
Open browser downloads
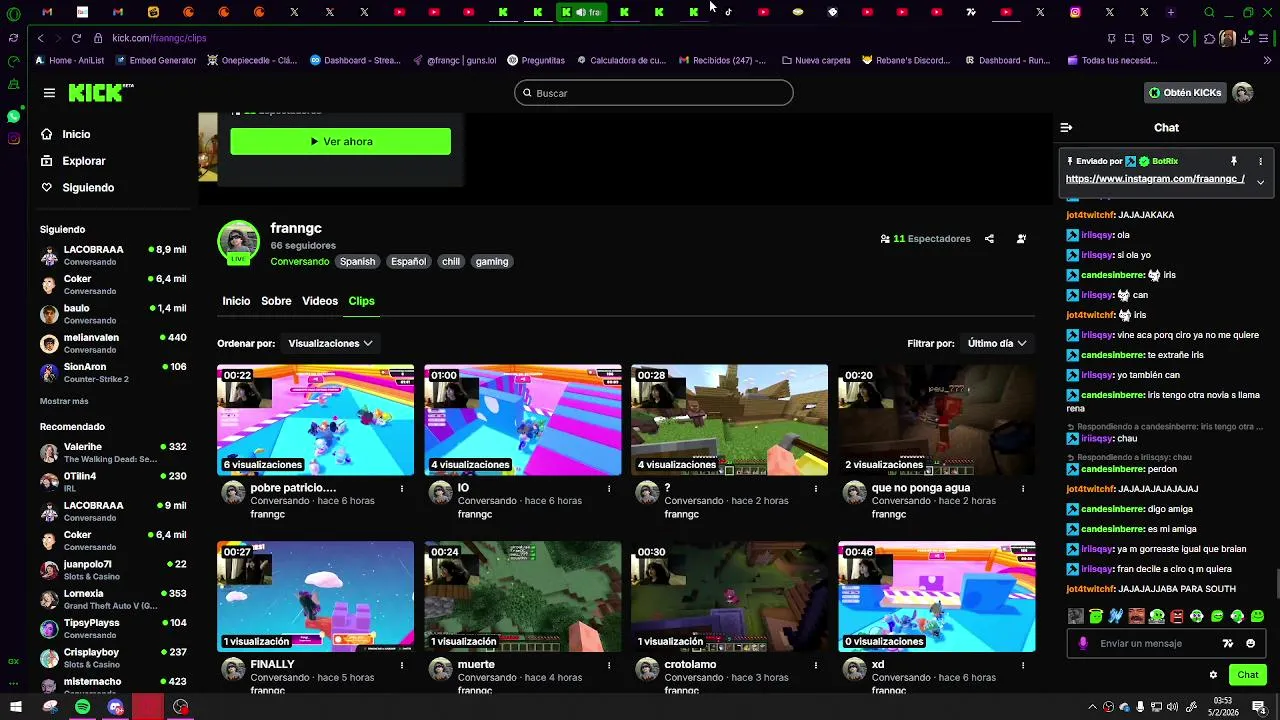[1245, 38]
